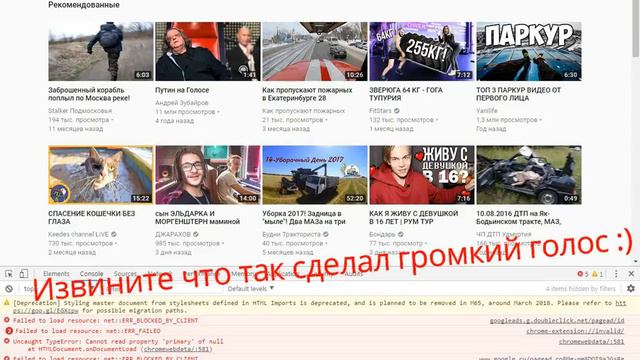The width and height of the screenshot is (640, 360).
Task: Switch to the Console tab in DevTools
Action: (x=91, y=273)
